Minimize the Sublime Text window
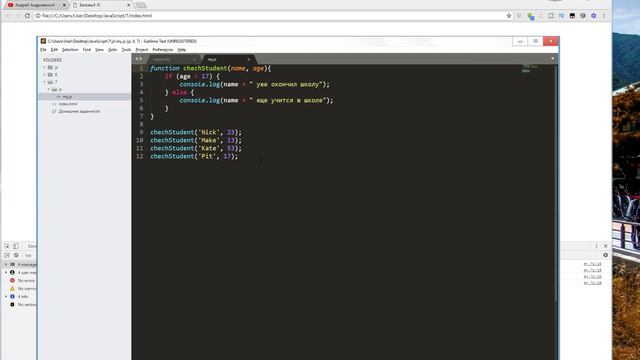This screenshot has height=360, width=640. 520,41
